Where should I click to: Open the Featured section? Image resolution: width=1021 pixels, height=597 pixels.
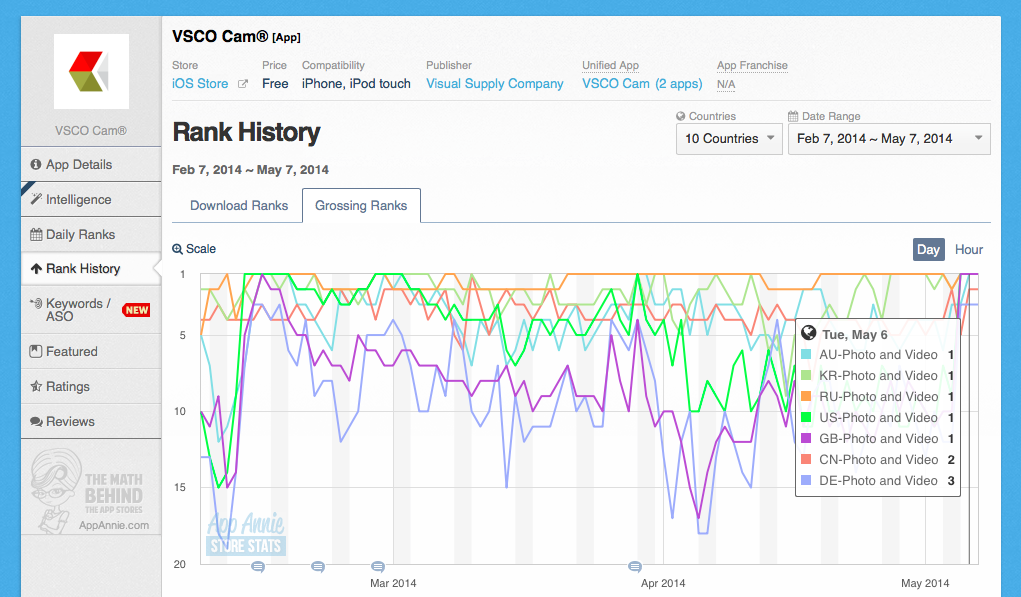(91, 352)
